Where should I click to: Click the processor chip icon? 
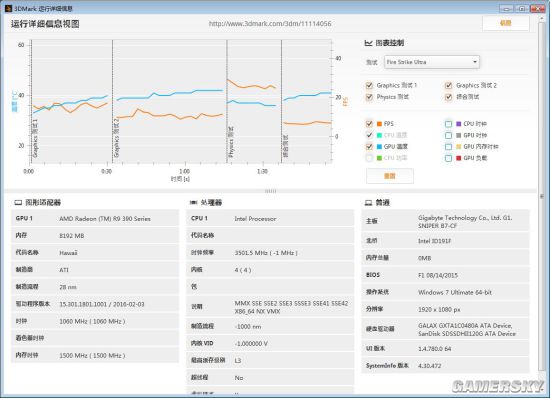(193, 203)
